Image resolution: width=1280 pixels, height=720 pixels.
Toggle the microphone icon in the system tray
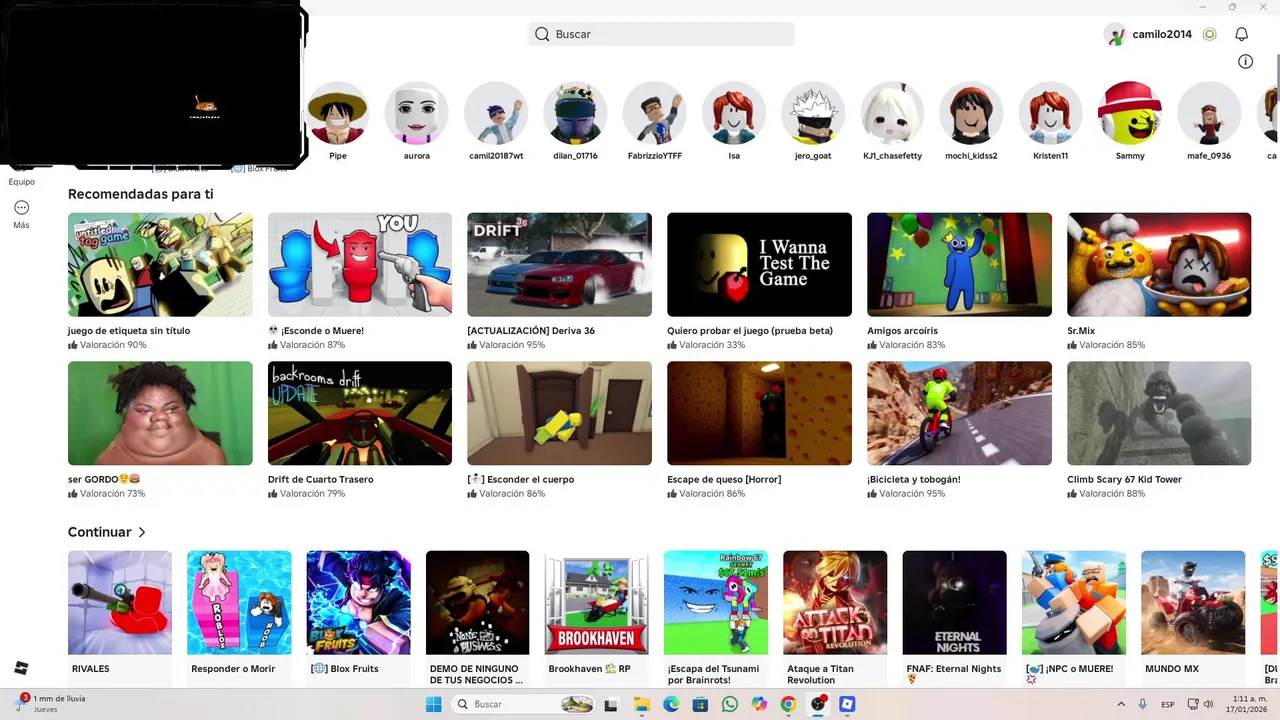pos(1142,704)
